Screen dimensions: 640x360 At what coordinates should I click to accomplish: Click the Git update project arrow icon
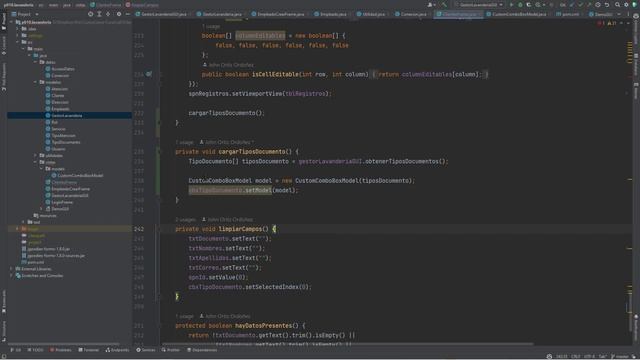(x=572, y=5)
